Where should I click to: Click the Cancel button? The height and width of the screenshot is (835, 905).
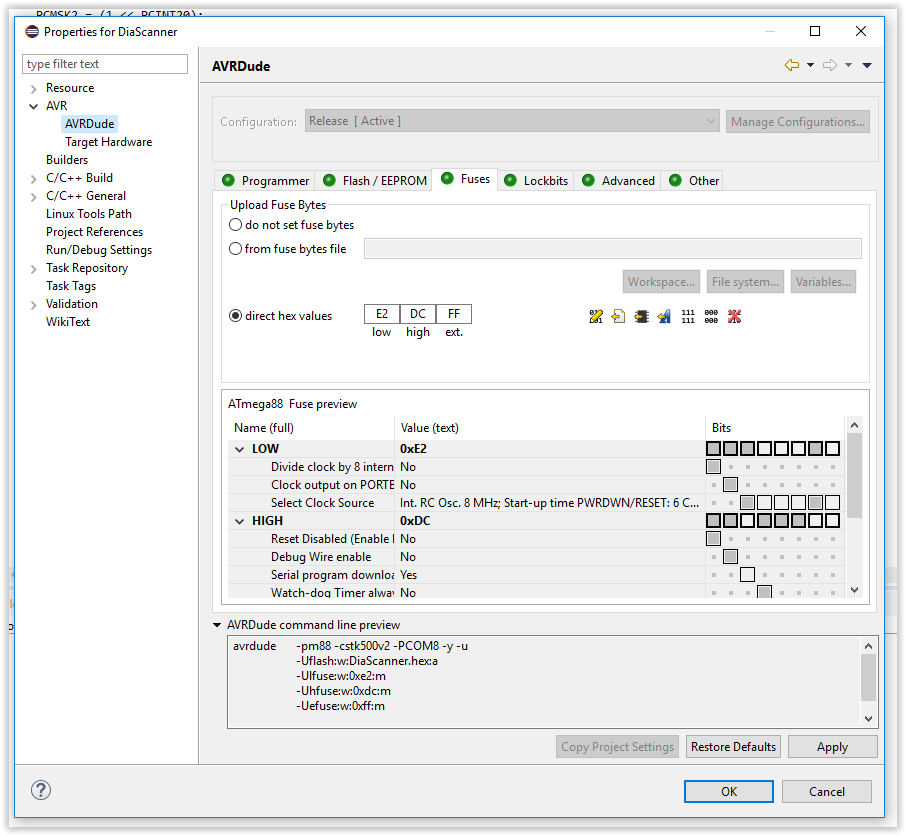point(827,791)
